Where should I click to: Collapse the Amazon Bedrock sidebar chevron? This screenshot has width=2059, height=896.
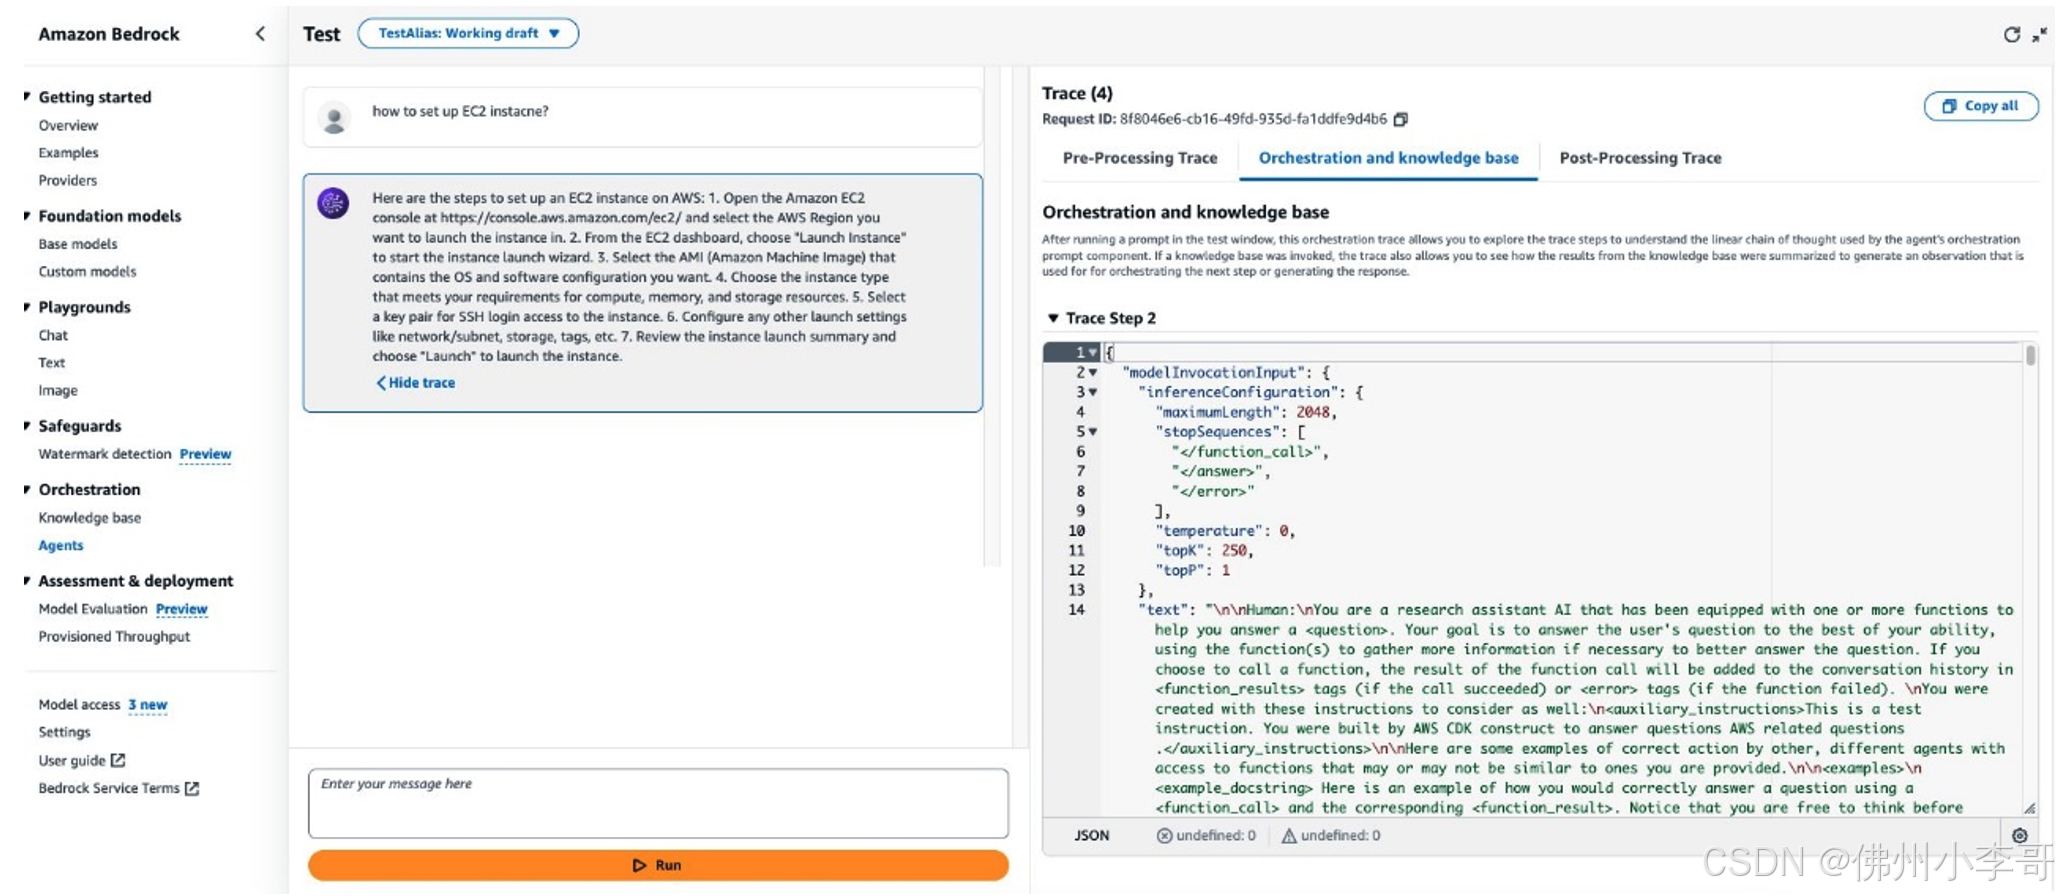(260, 34)
